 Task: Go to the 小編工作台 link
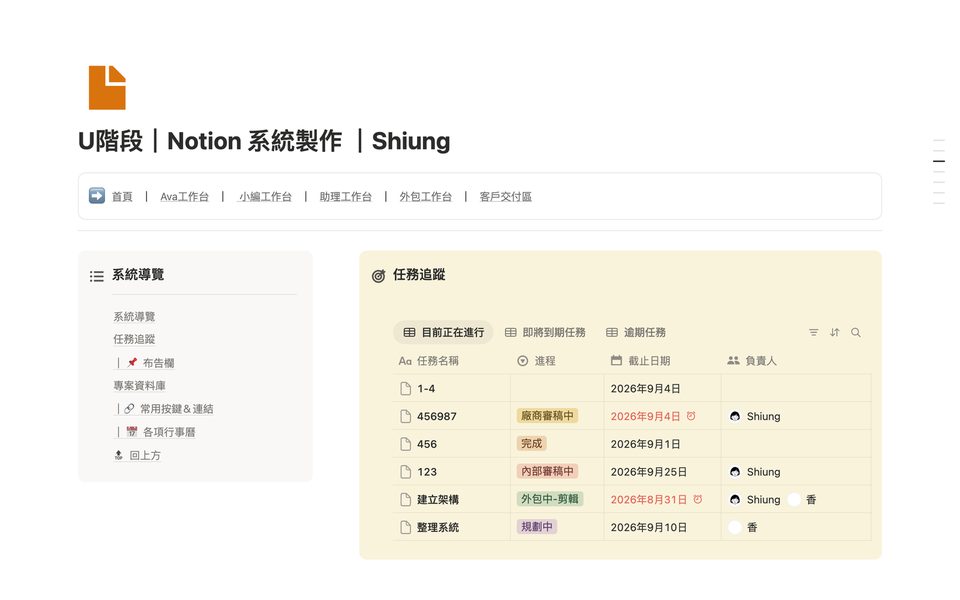pyautogui.click(x=265, y=197)
